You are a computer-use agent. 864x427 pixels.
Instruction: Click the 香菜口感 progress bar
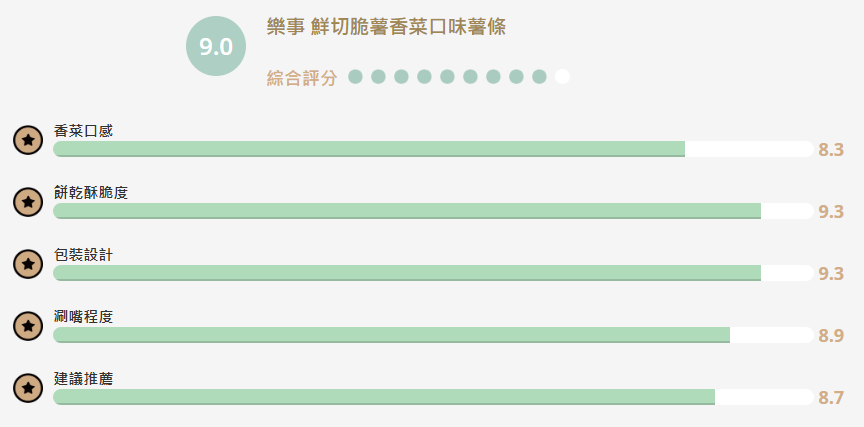pos(433,149)
